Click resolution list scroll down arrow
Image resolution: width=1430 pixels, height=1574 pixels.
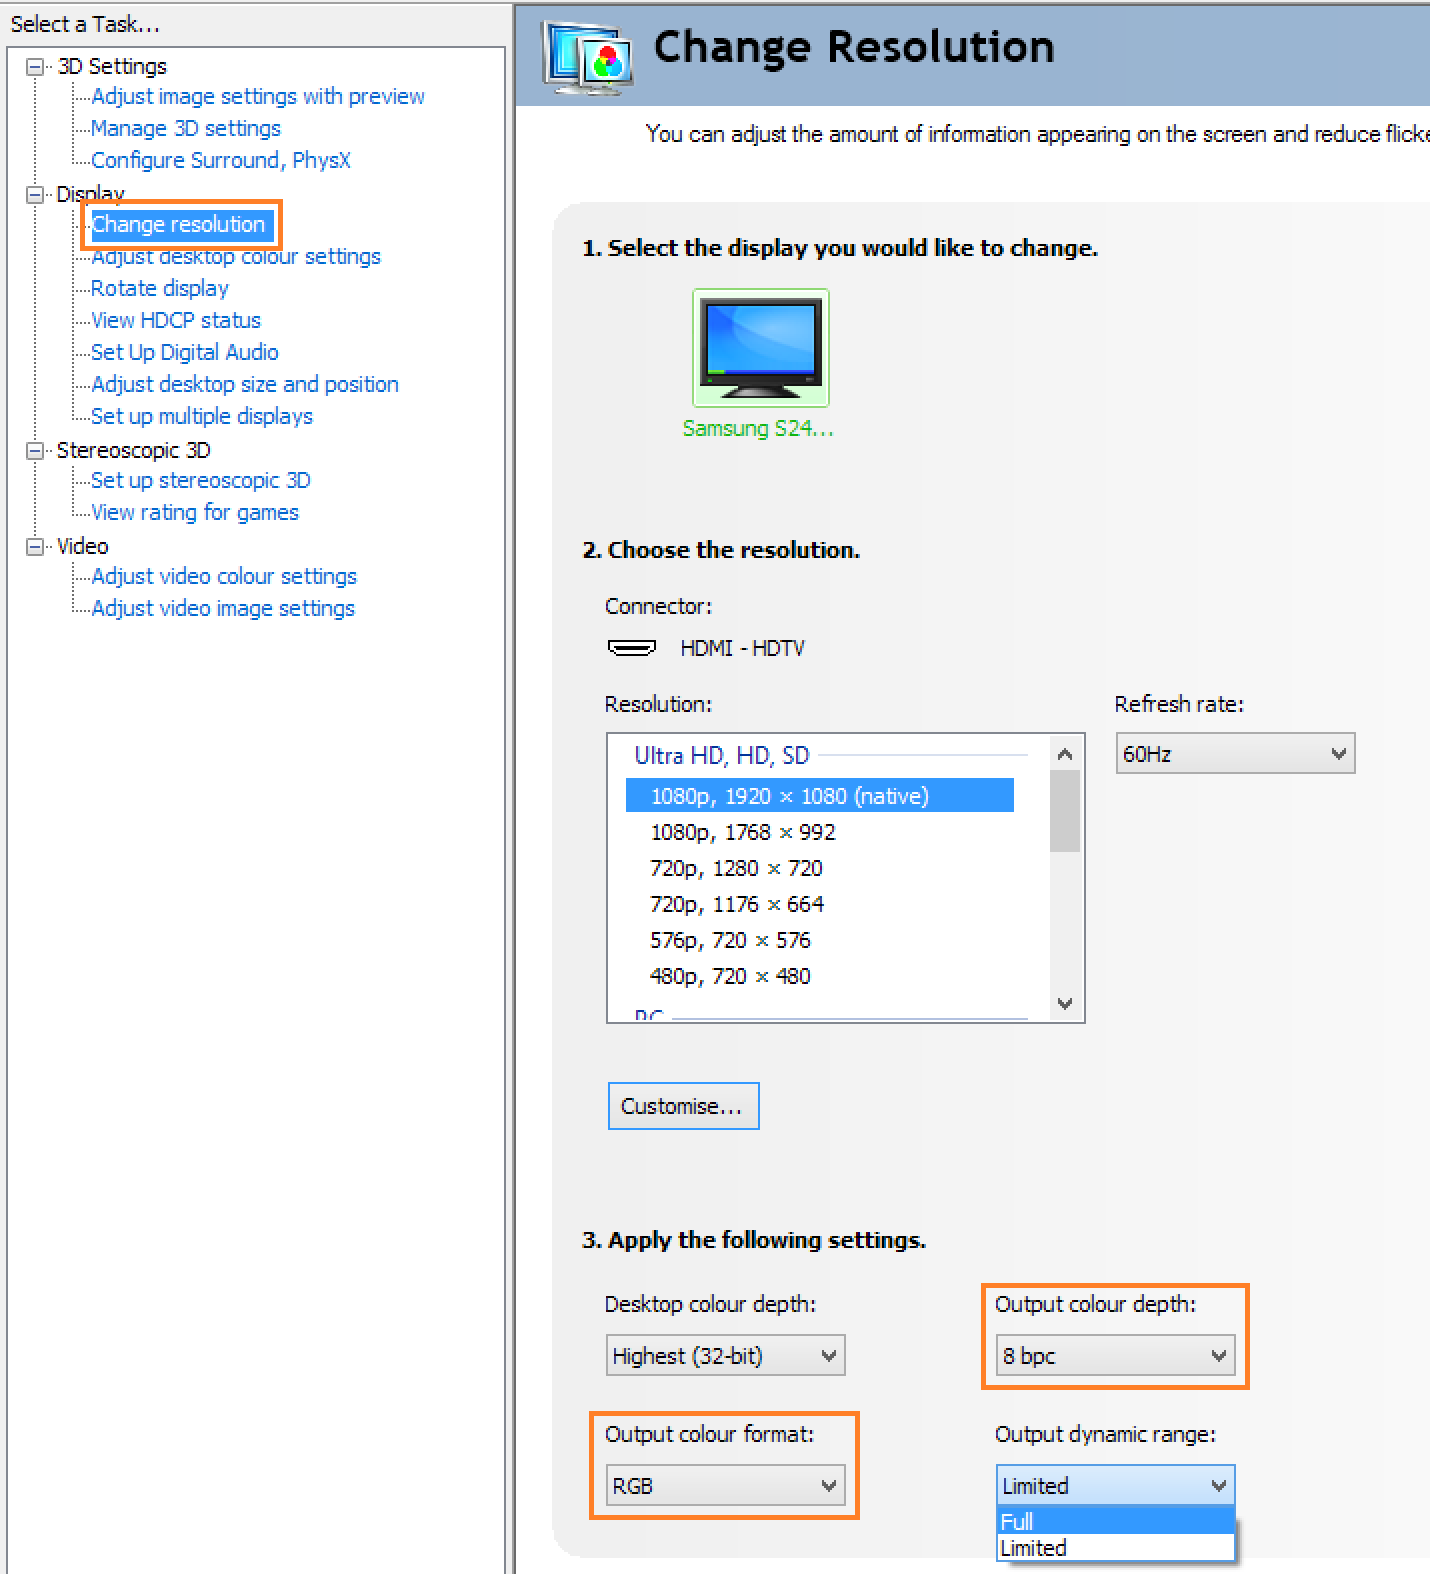tap(1065, 1003)
